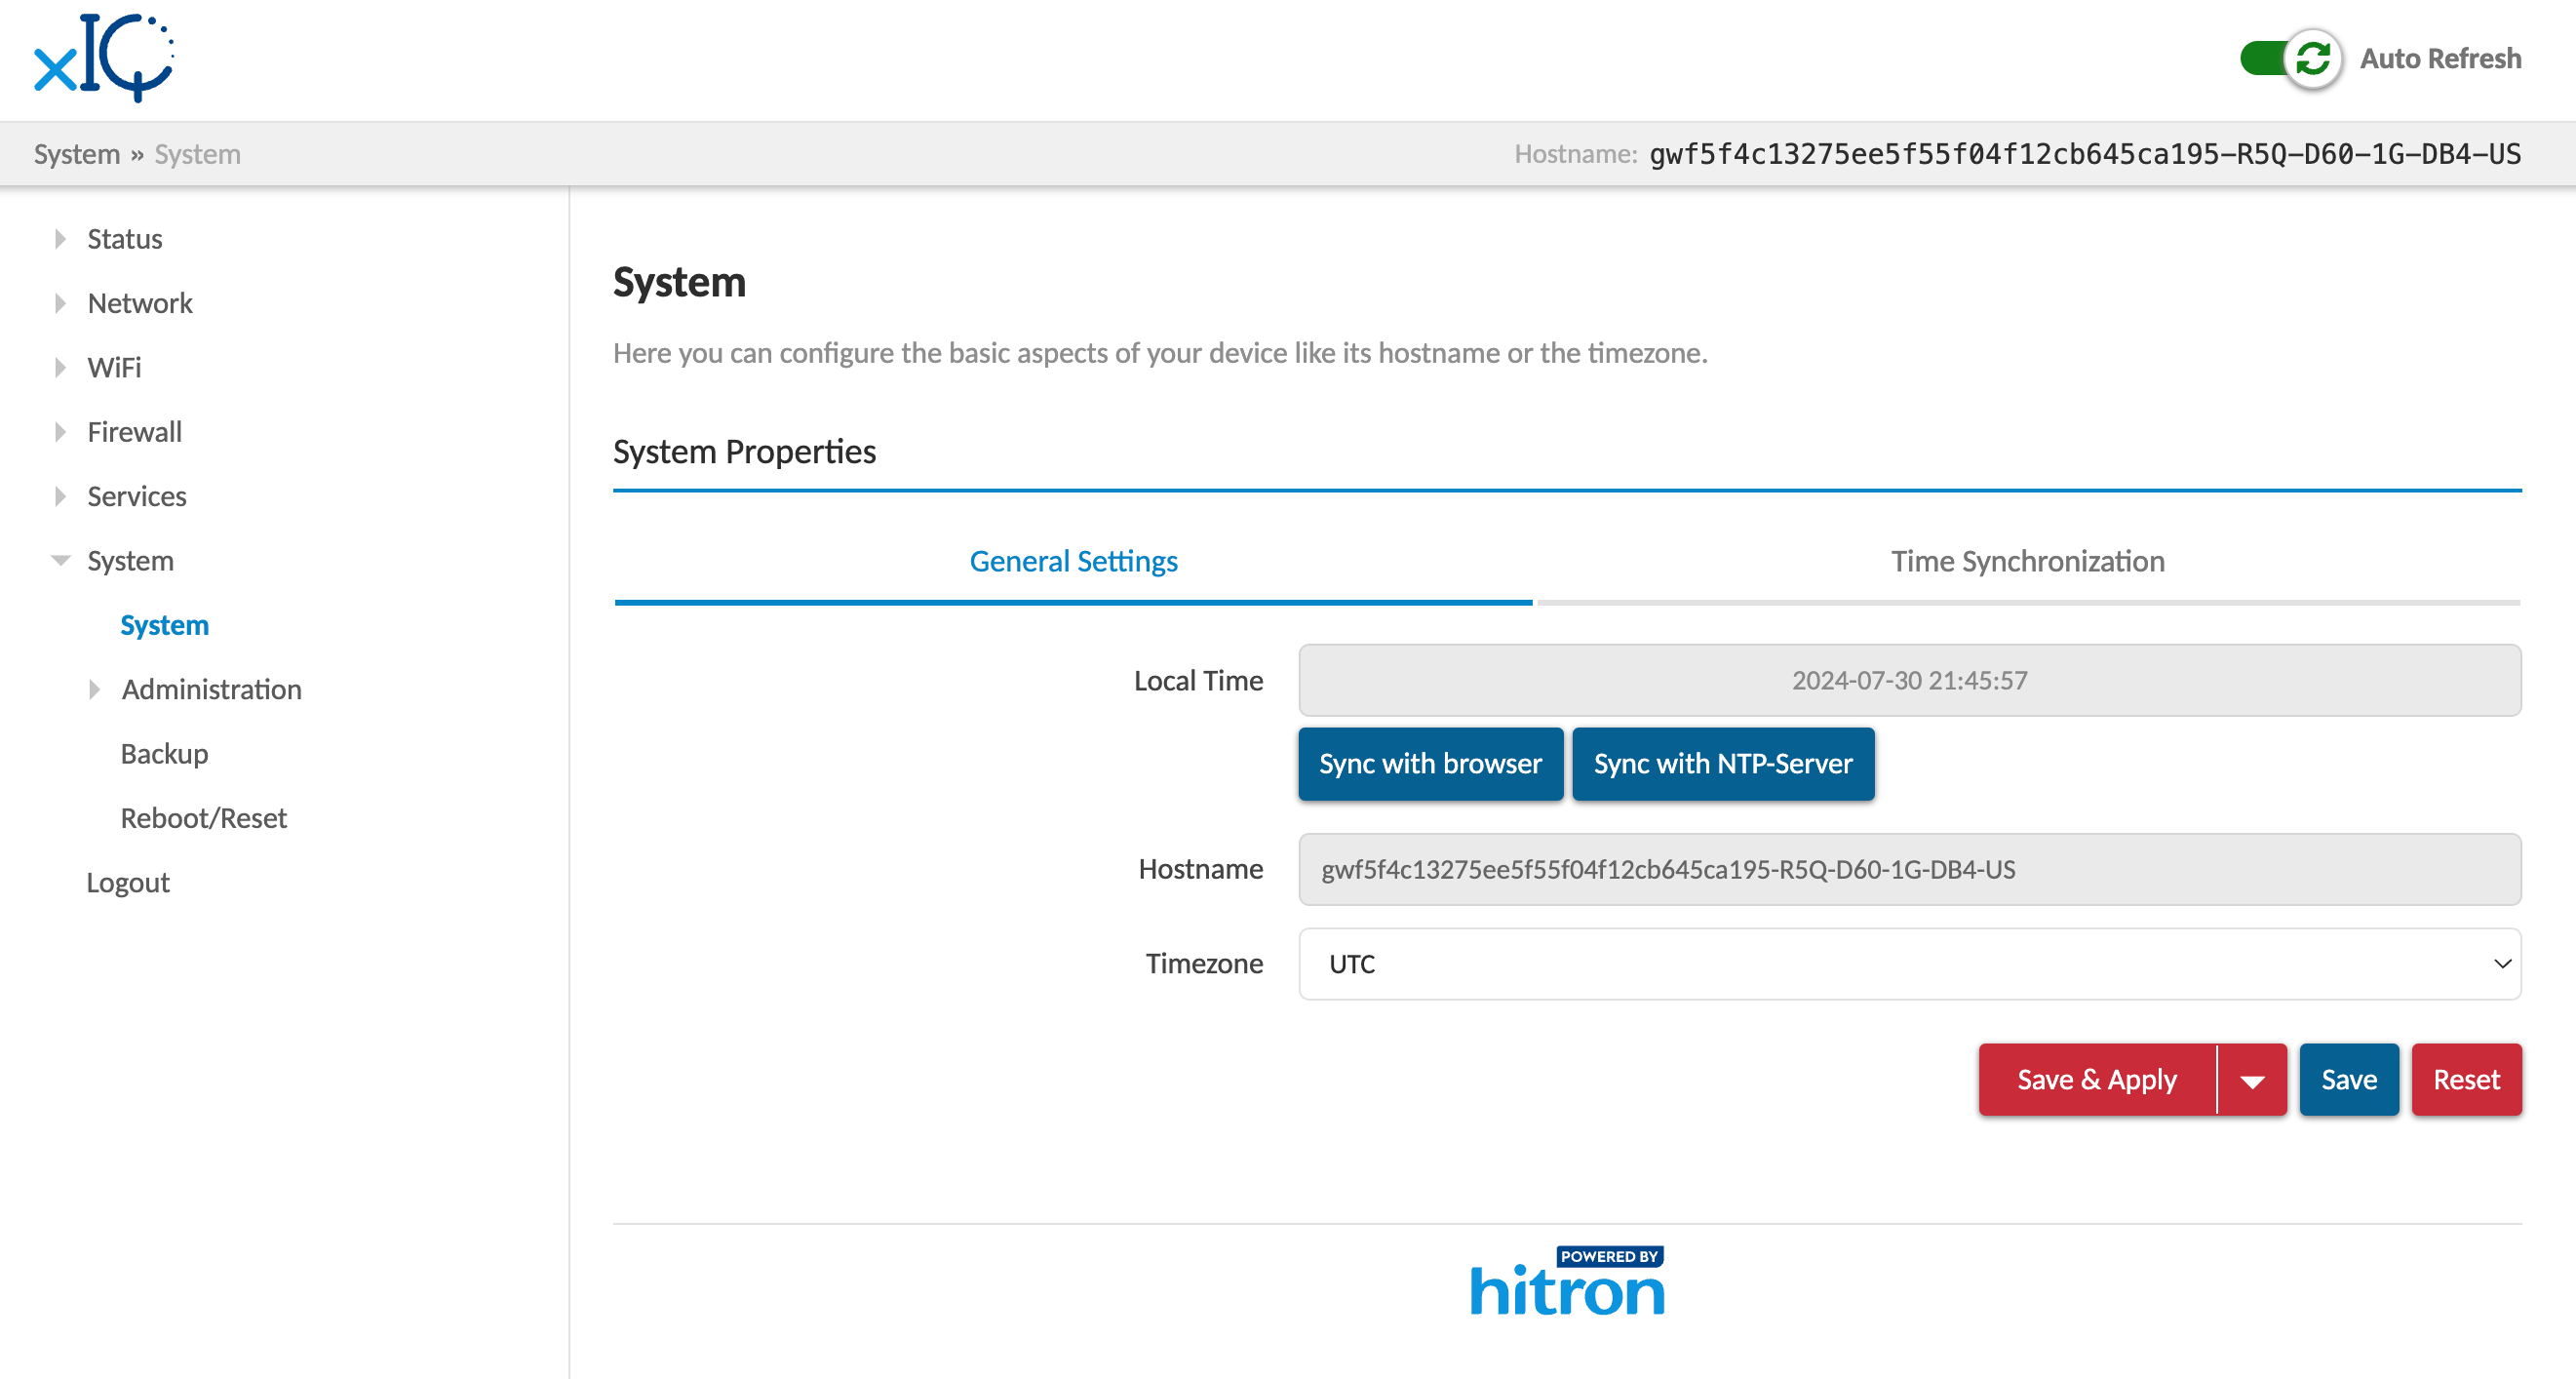Switch to the General Settings tab

[x=1073, y=561]
